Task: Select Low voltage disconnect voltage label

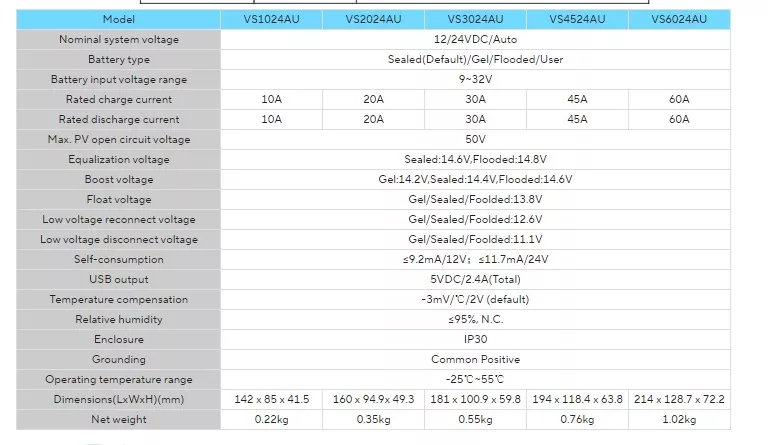Action: [119, 240]
